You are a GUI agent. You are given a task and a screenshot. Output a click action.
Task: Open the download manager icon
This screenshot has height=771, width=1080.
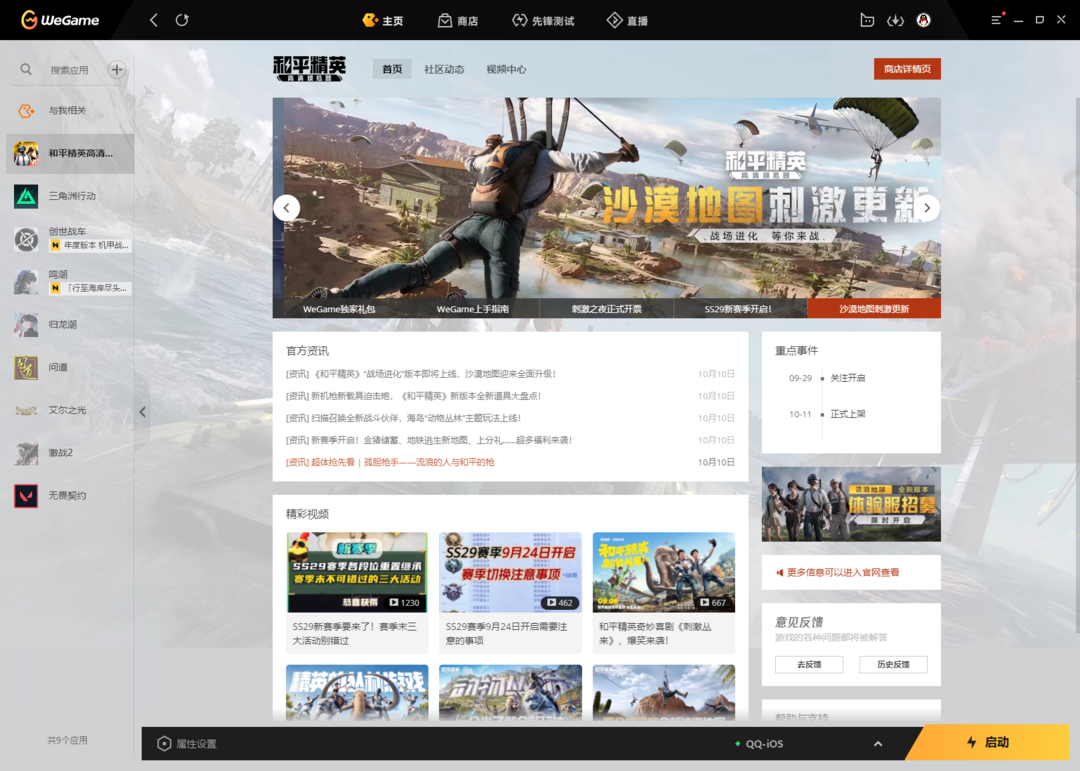click(896, 20)
